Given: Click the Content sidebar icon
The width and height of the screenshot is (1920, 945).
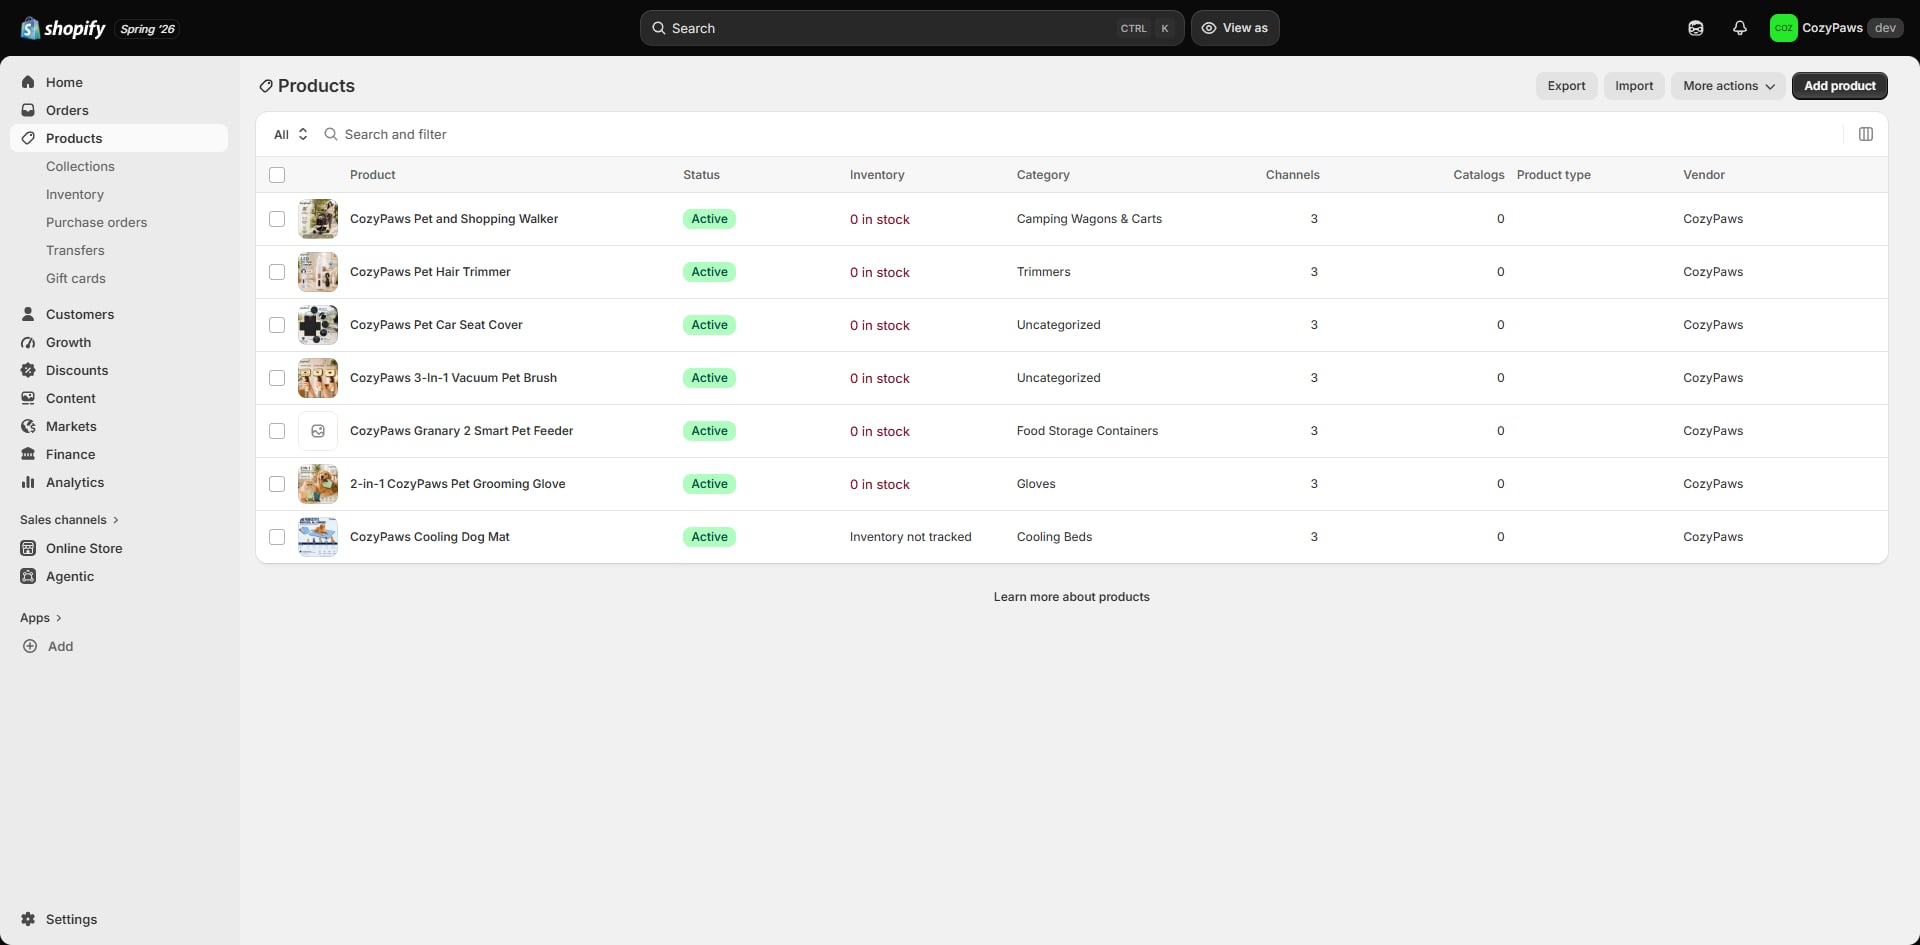Looking at the screenshot, I should pyautogui.click(x=28, y=398).
